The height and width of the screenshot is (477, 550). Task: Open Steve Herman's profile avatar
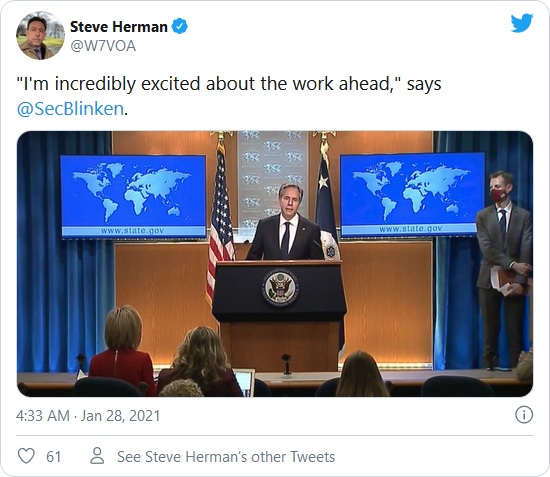[40, 35]
